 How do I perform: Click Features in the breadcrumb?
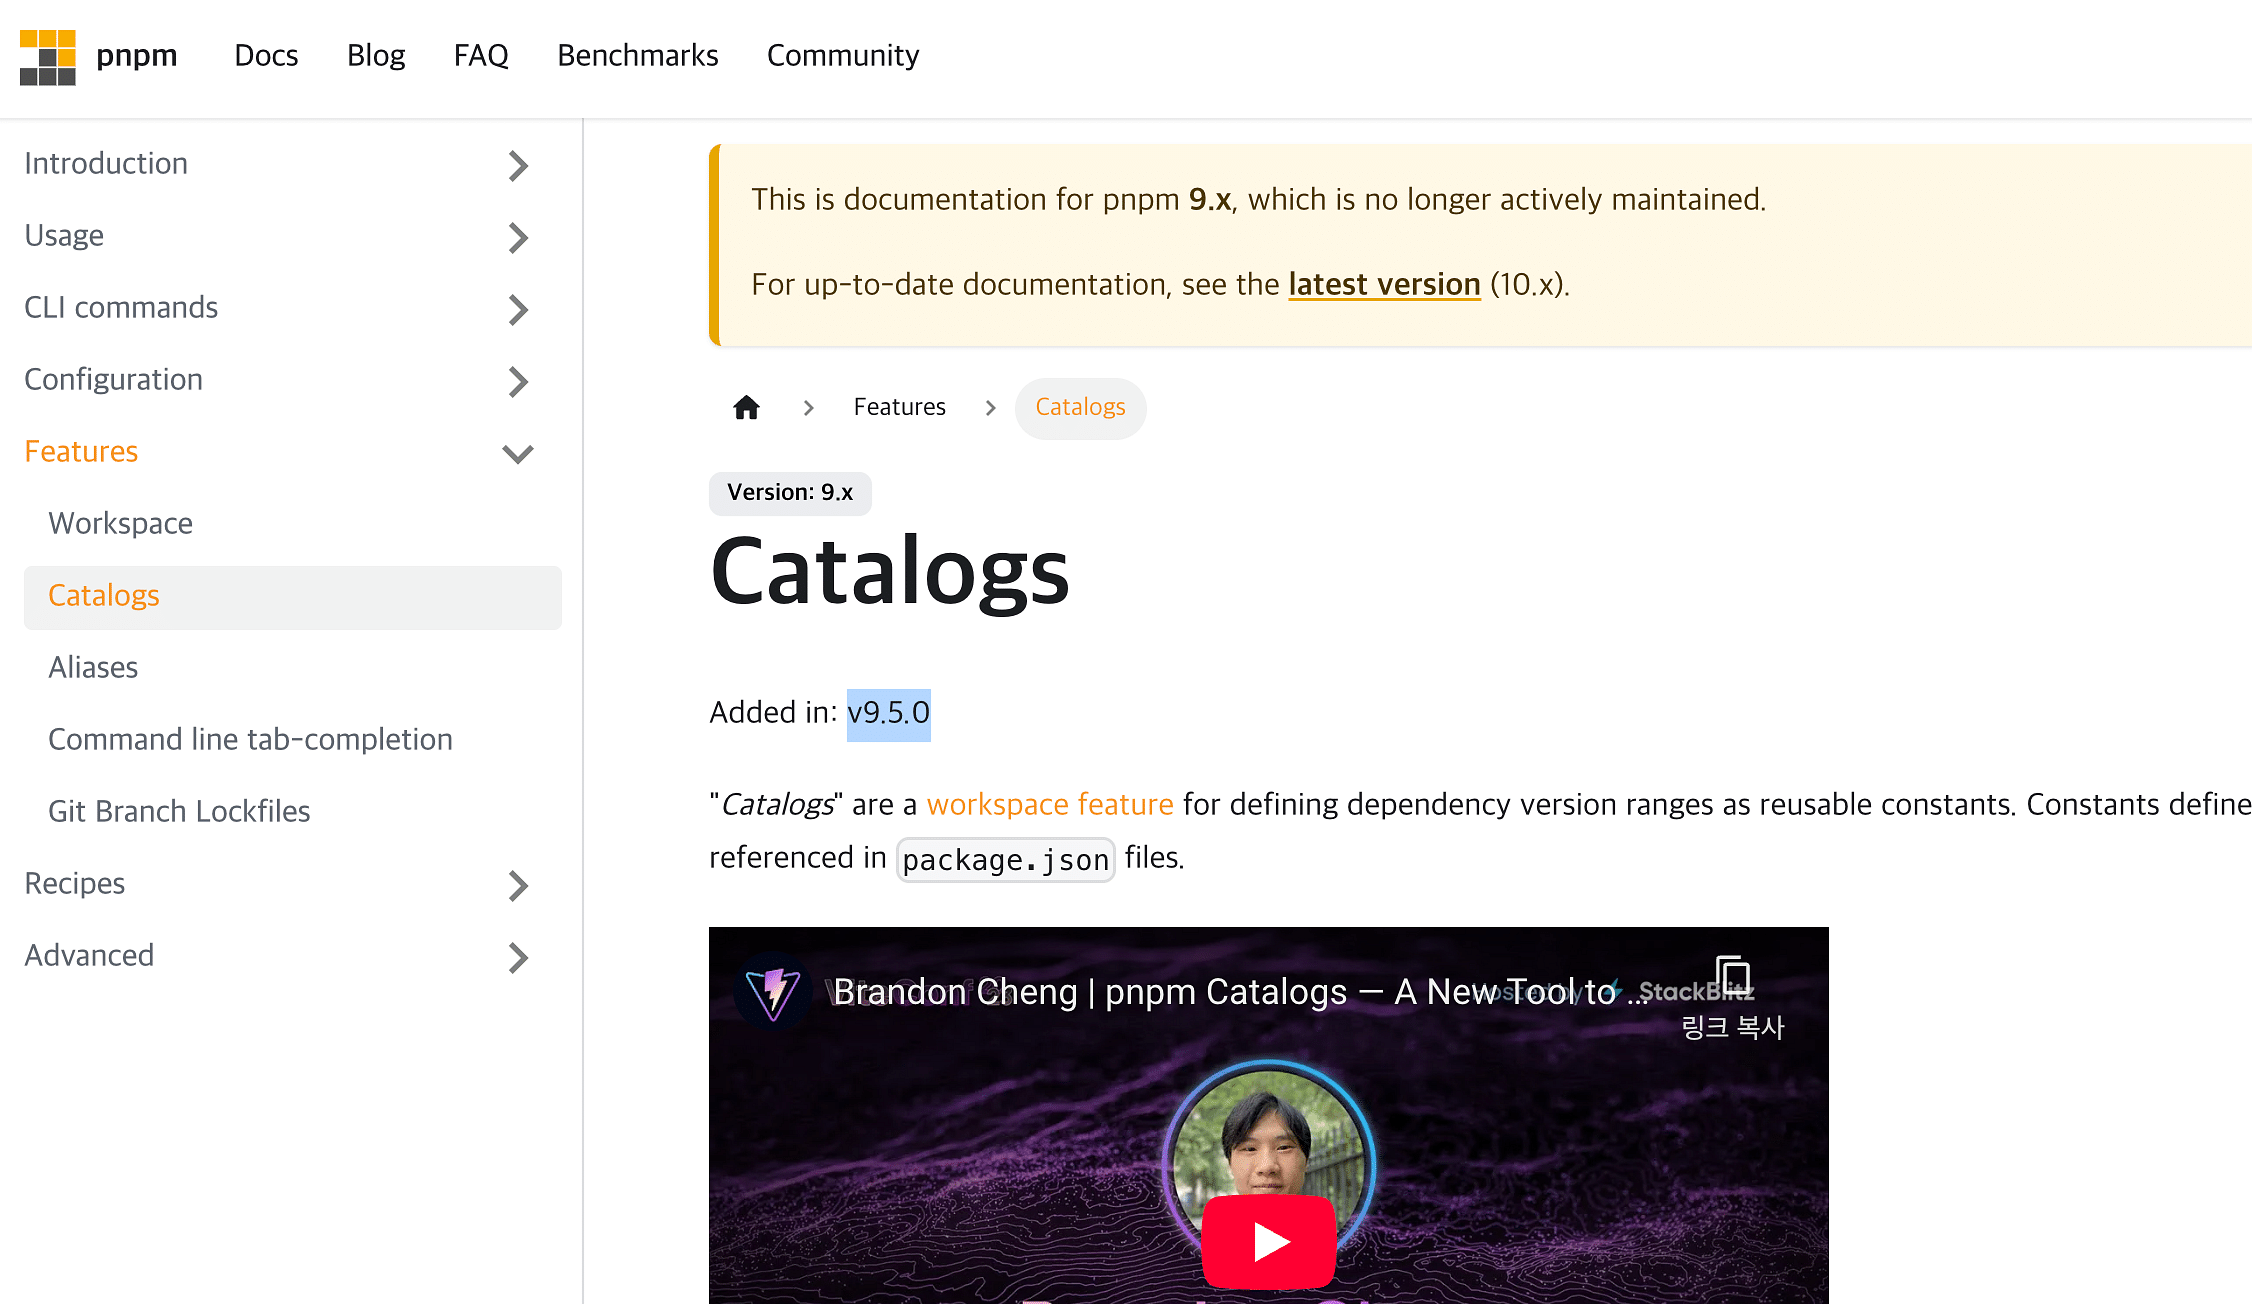pyautogui.click(x=899, y=407)
